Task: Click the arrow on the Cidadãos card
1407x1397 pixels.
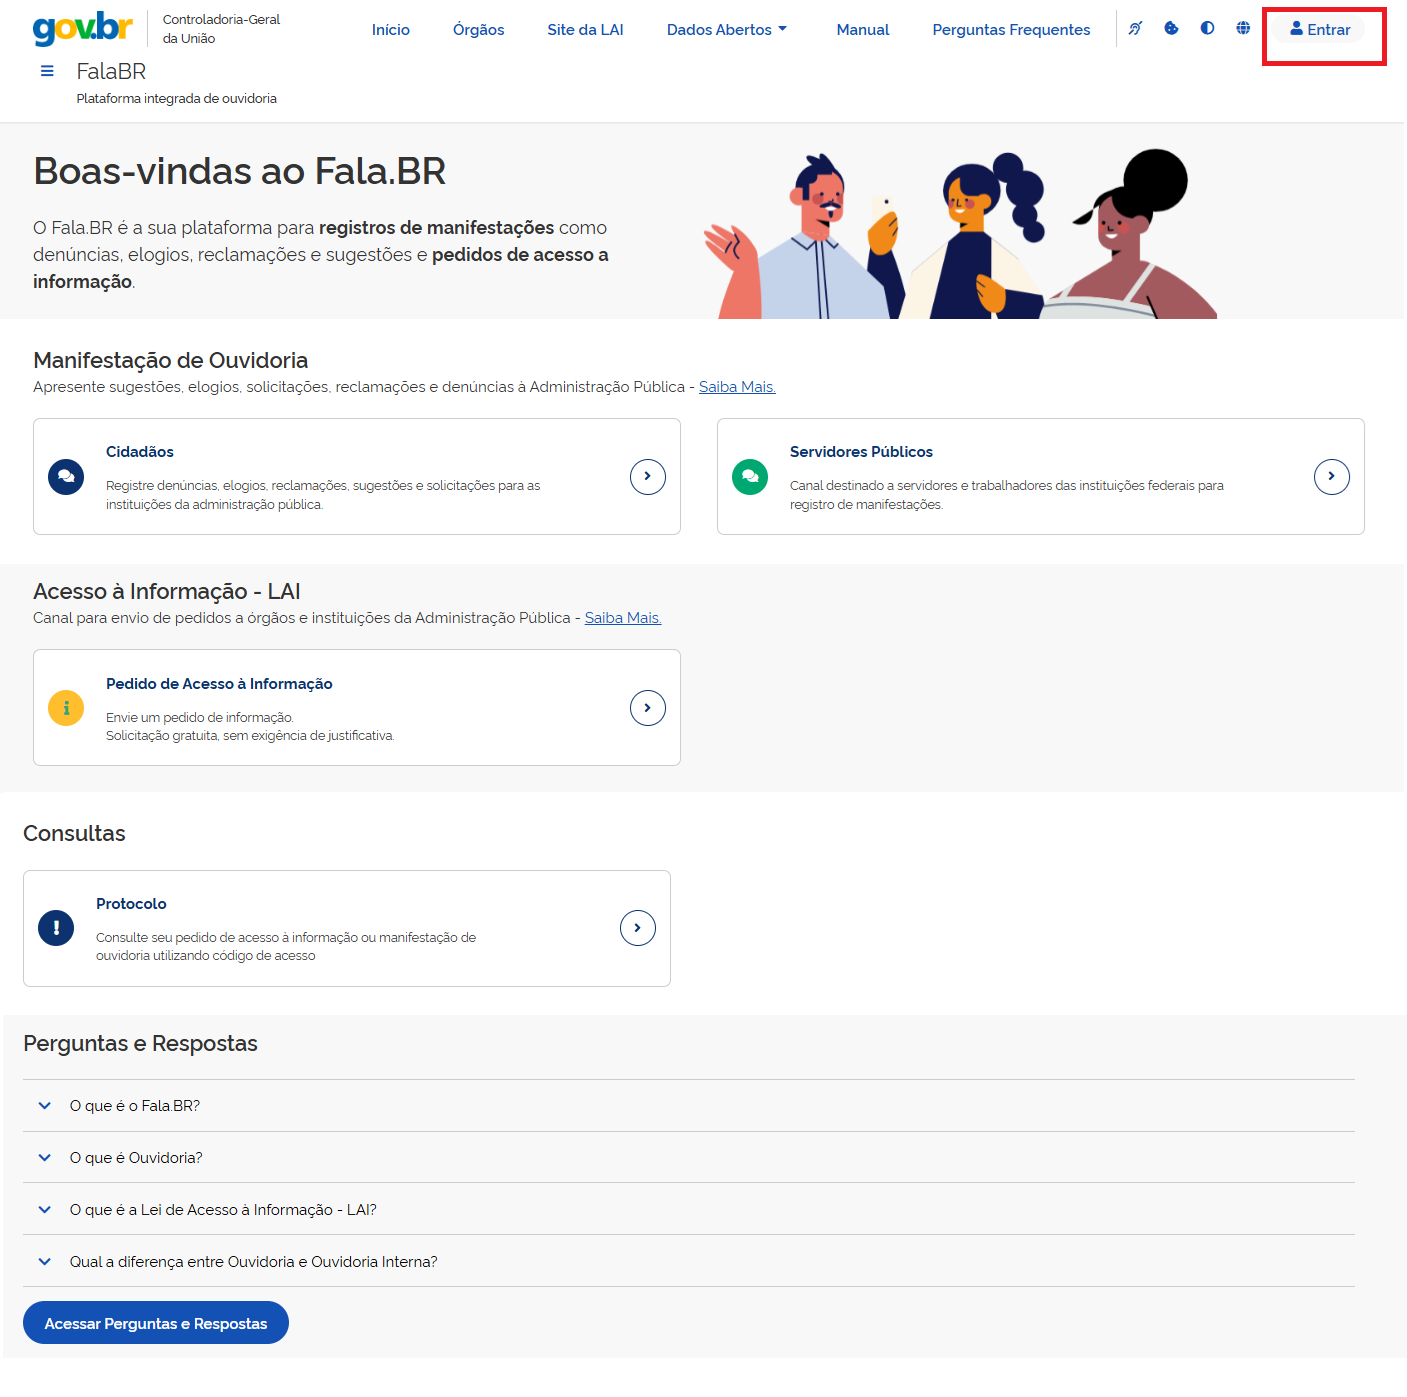Action: (648, 477)
